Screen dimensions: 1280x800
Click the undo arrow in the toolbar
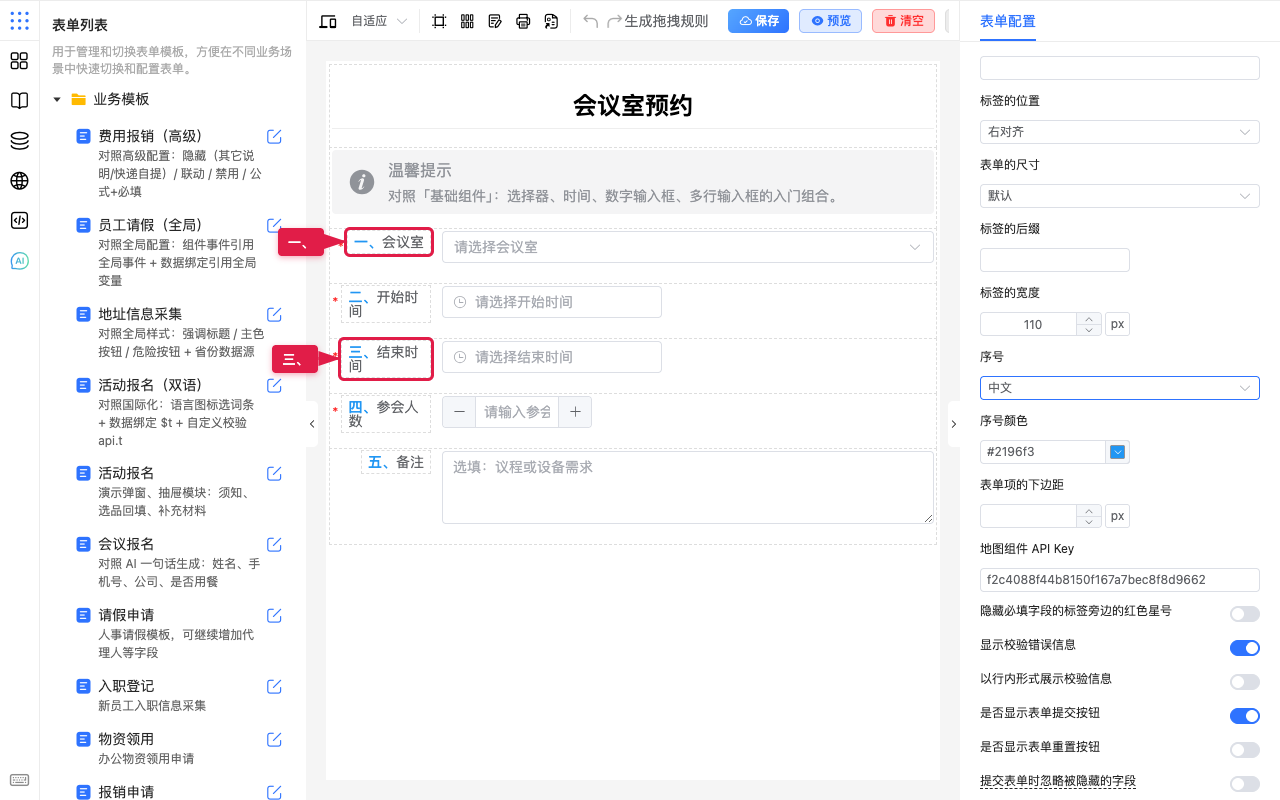pos(590,21)
